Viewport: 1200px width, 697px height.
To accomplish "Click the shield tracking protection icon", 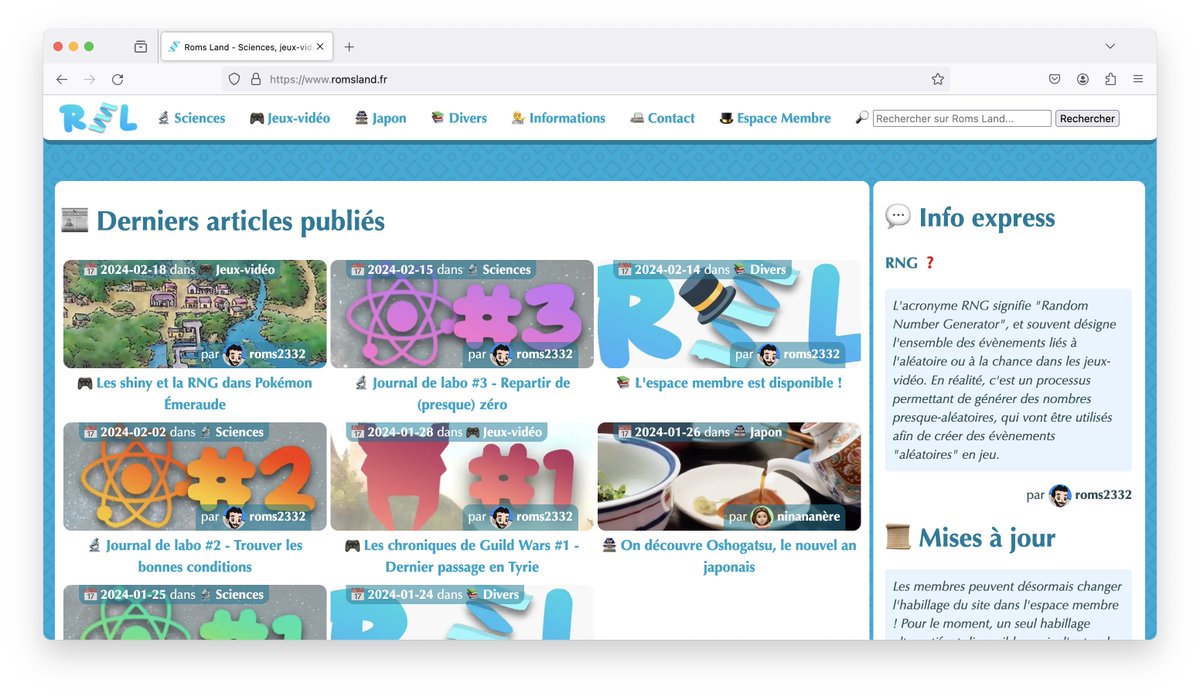I will point(235,79).
